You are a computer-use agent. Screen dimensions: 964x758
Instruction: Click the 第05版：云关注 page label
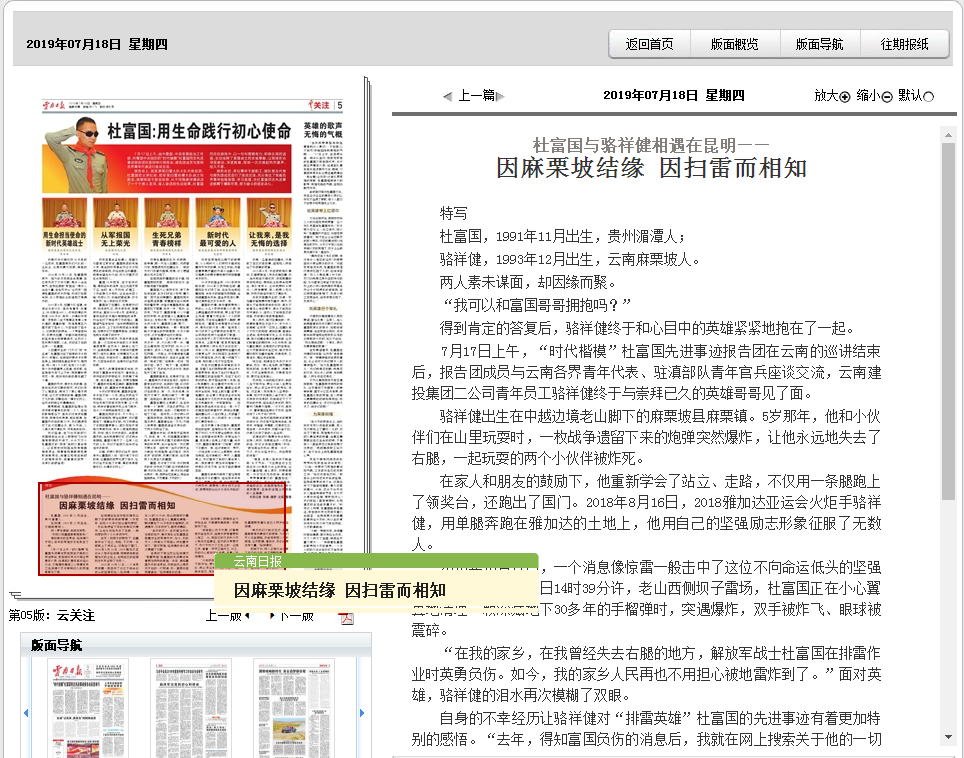[x=54, y=616]
